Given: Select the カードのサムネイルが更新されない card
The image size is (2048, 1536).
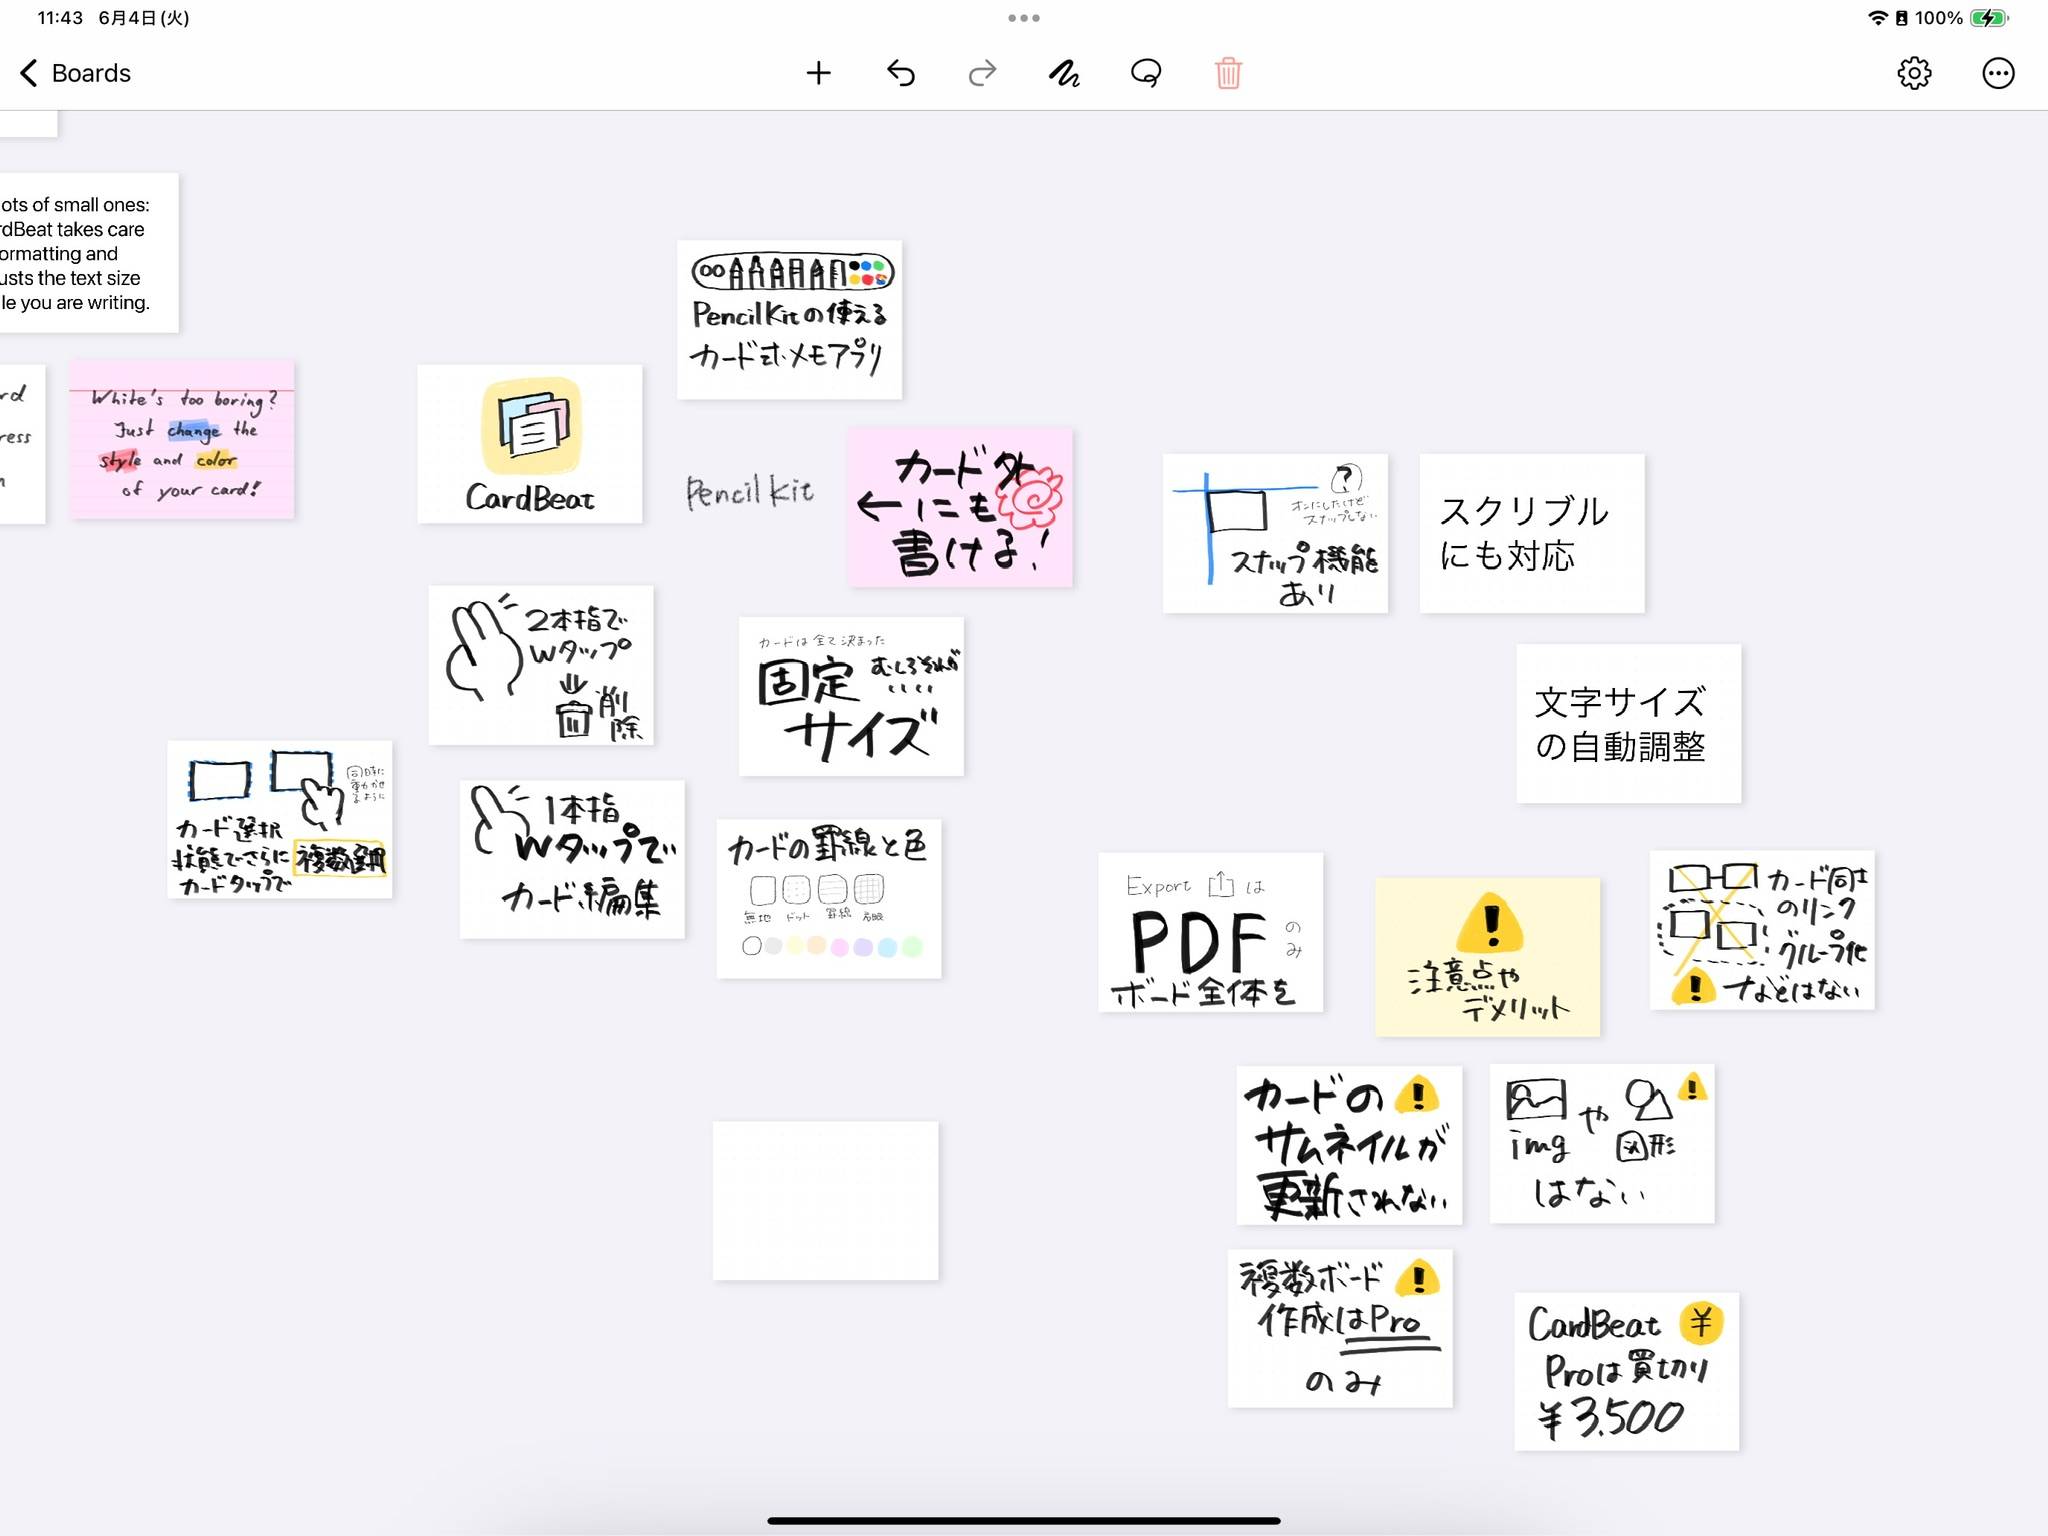Looking at the screenshot, I should [1349, 1145].
